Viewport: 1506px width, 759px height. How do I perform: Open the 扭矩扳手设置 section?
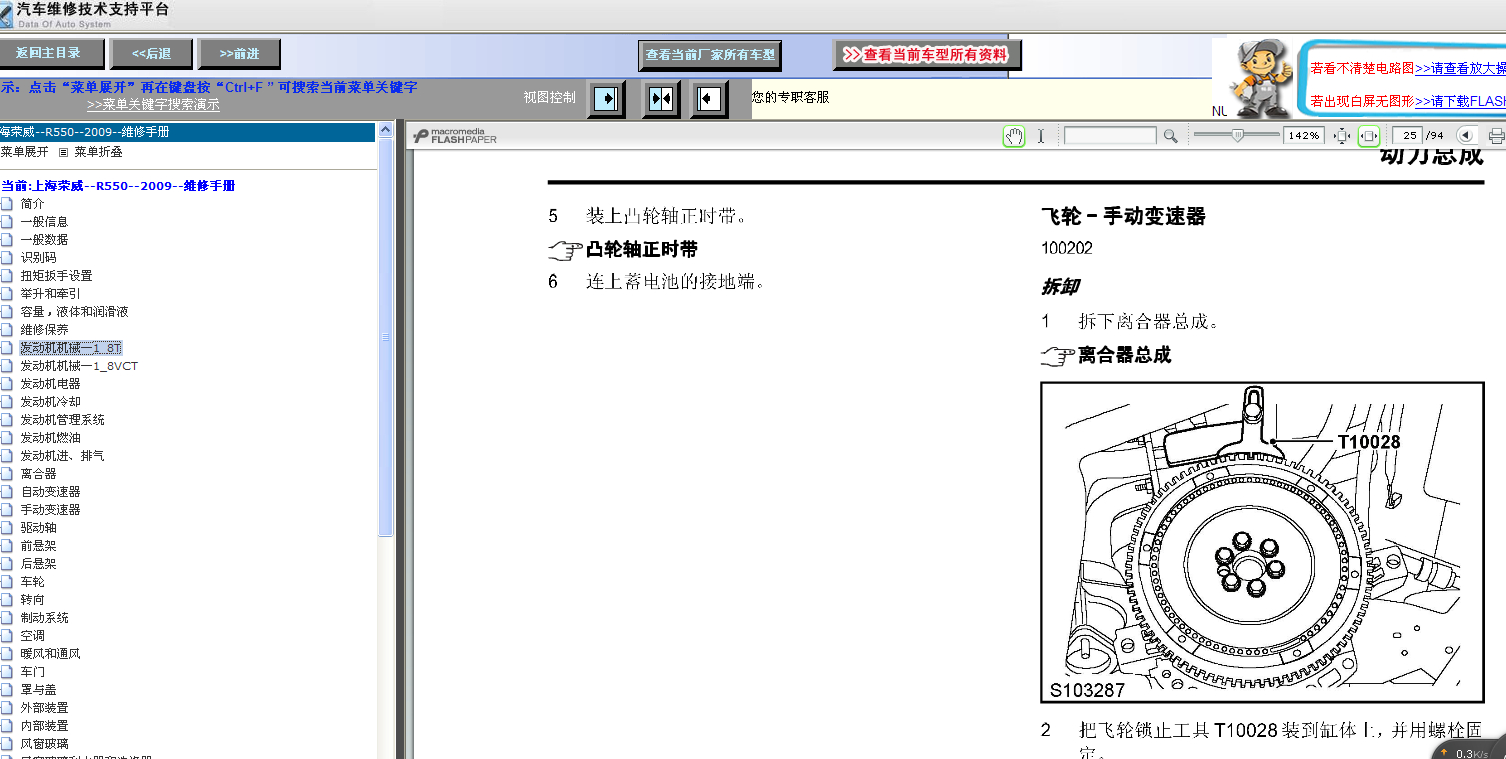[56, 276]
